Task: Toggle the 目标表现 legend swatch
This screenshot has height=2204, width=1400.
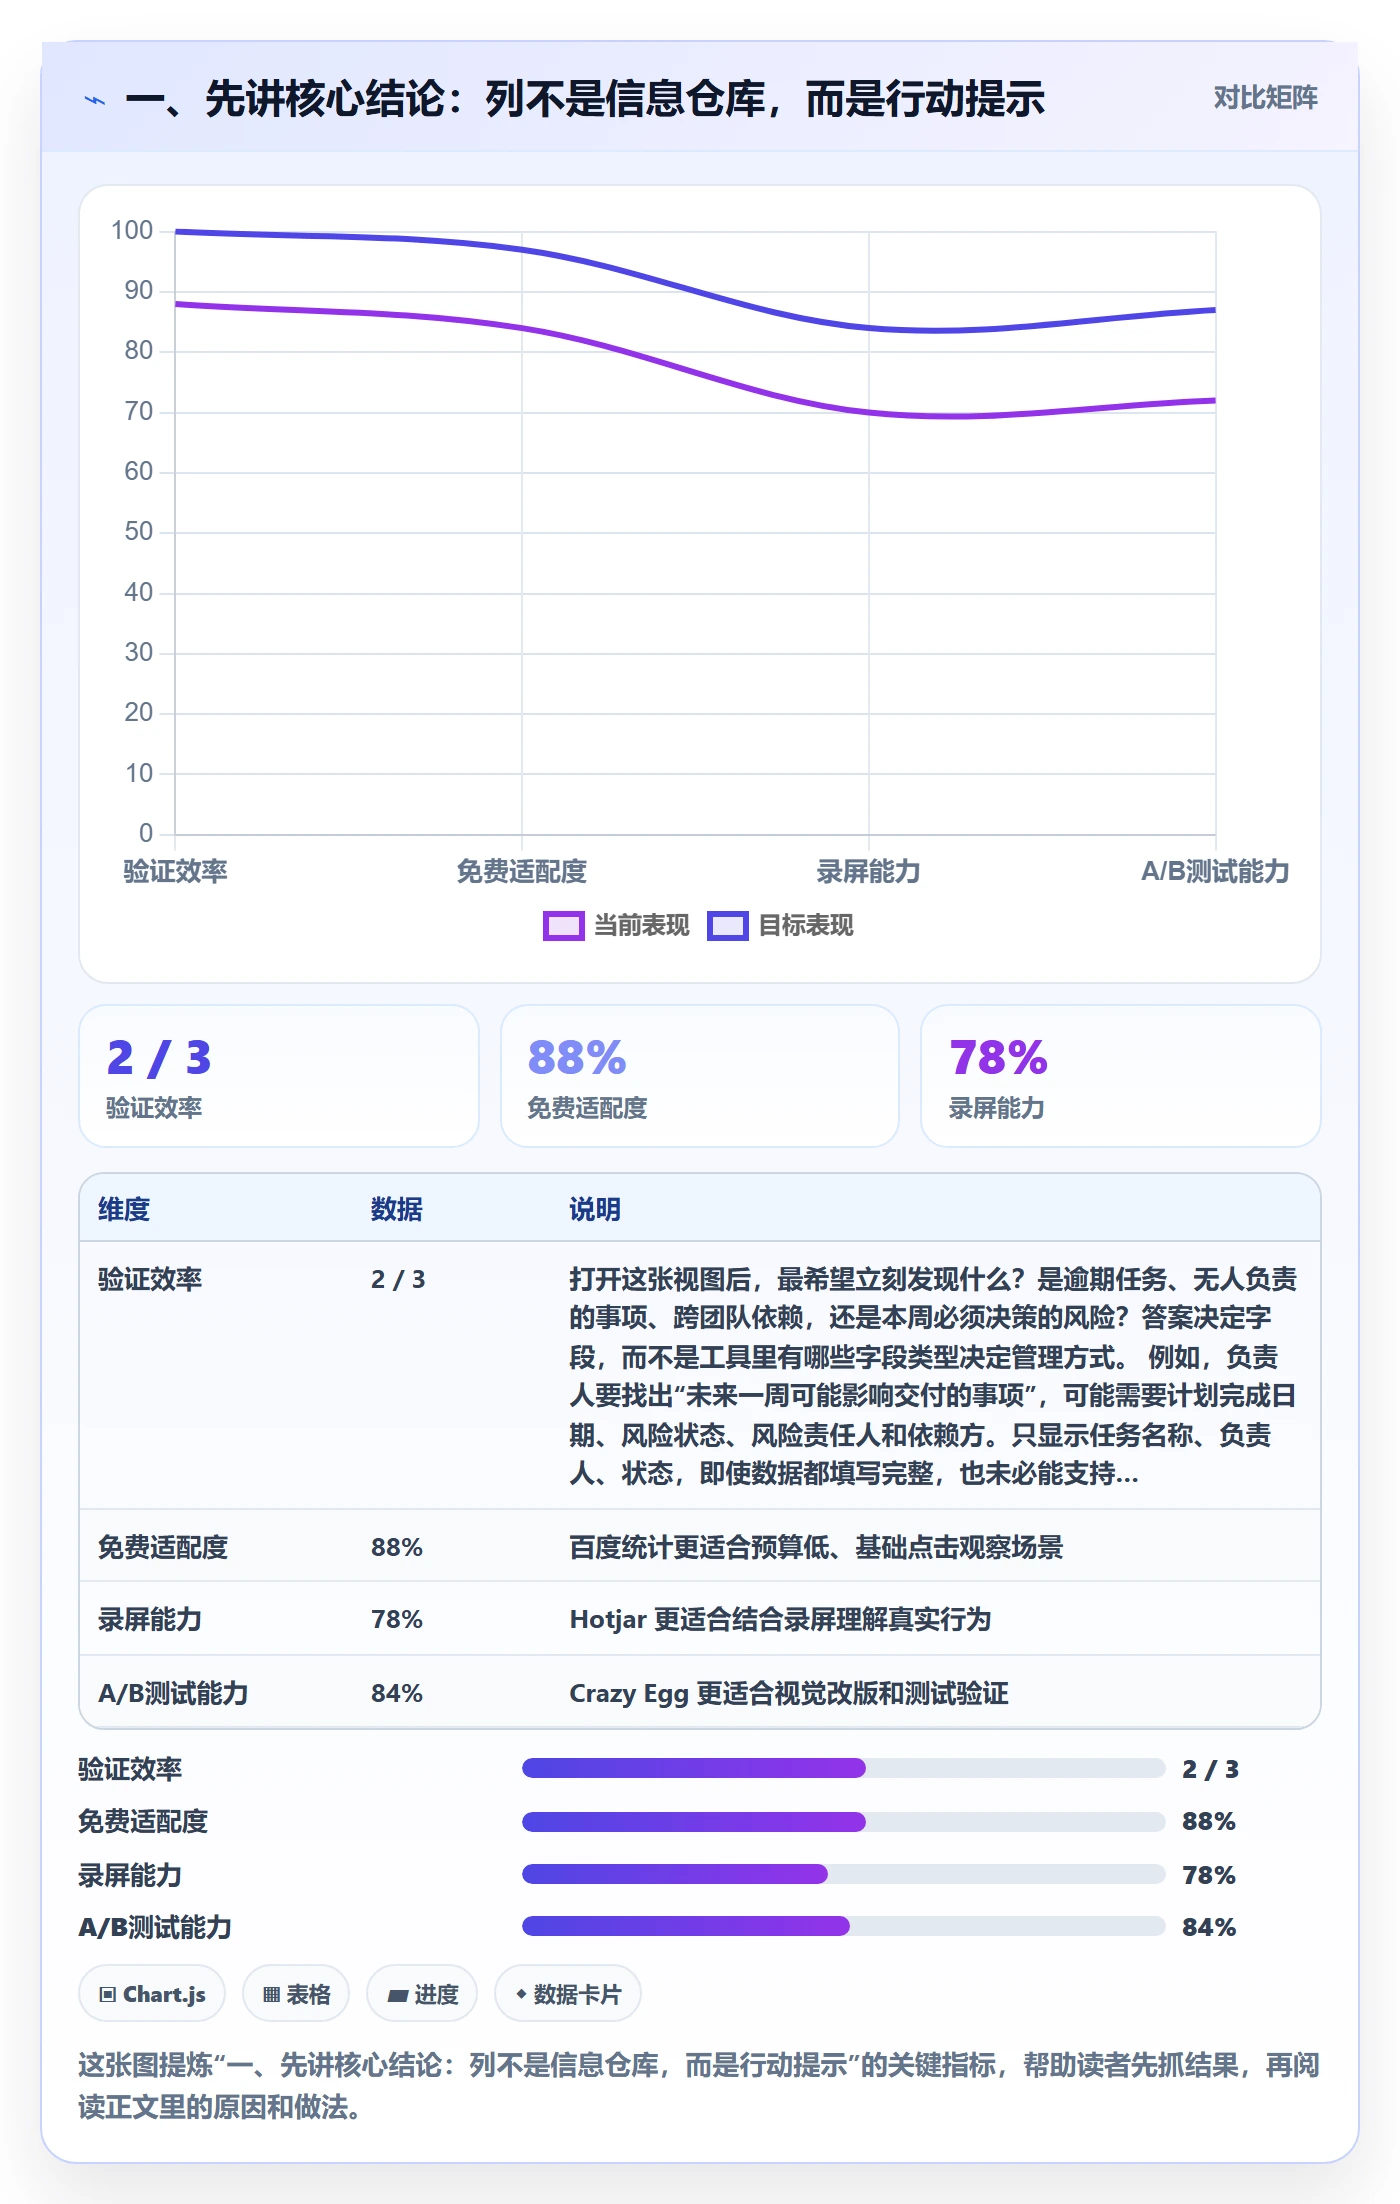Action: click(x=727, y=926)
